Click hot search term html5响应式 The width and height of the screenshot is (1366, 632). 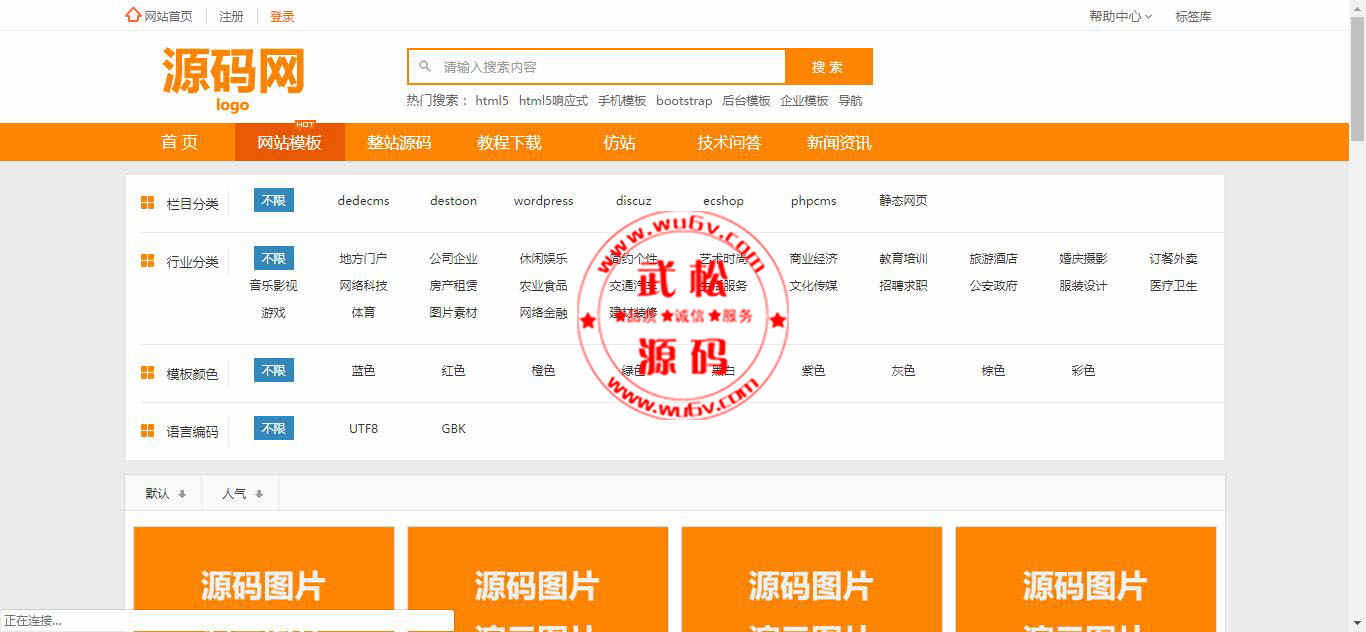(553, 100)
